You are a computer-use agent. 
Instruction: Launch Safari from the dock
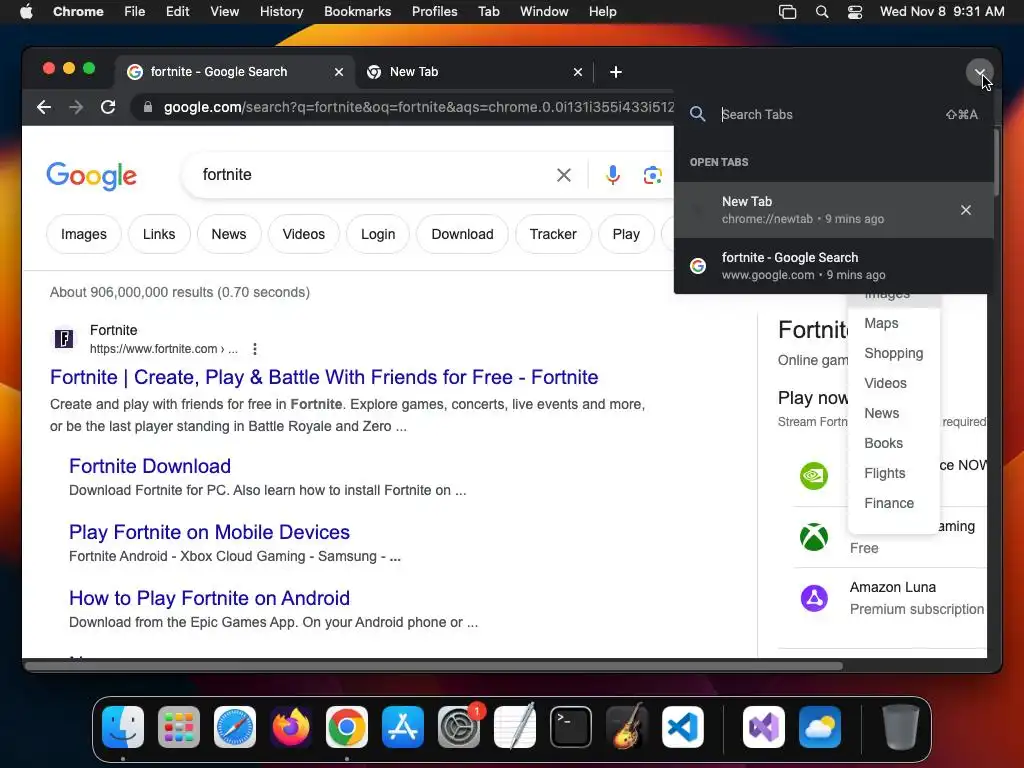click(x=235, y=727)
